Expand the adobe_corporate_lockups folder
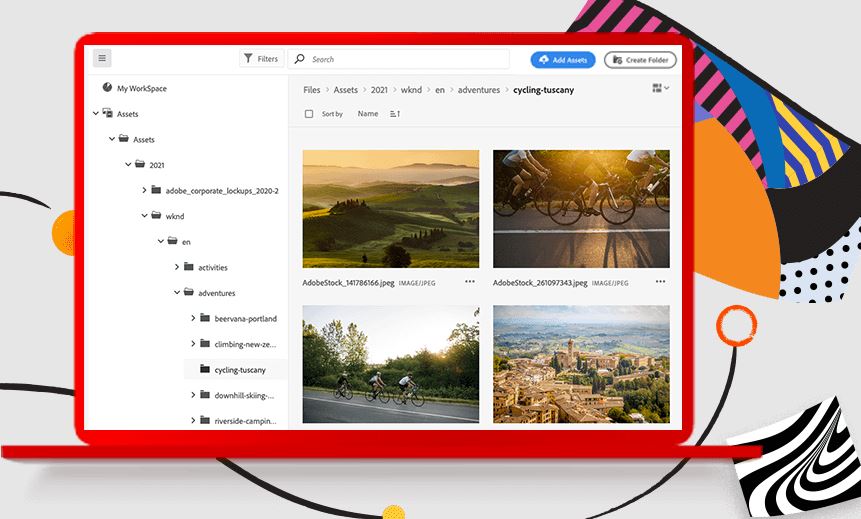Image resolution: width=861 pixels, height=519 pixels. (144, 190)
